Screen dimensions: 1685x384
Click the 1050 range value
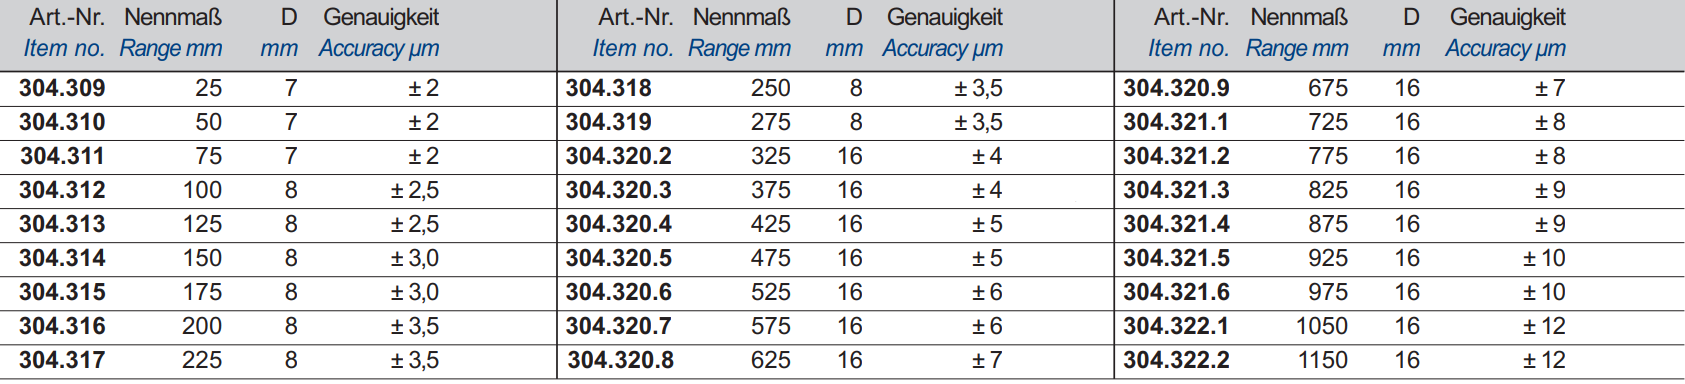(x=1322, y=326)
